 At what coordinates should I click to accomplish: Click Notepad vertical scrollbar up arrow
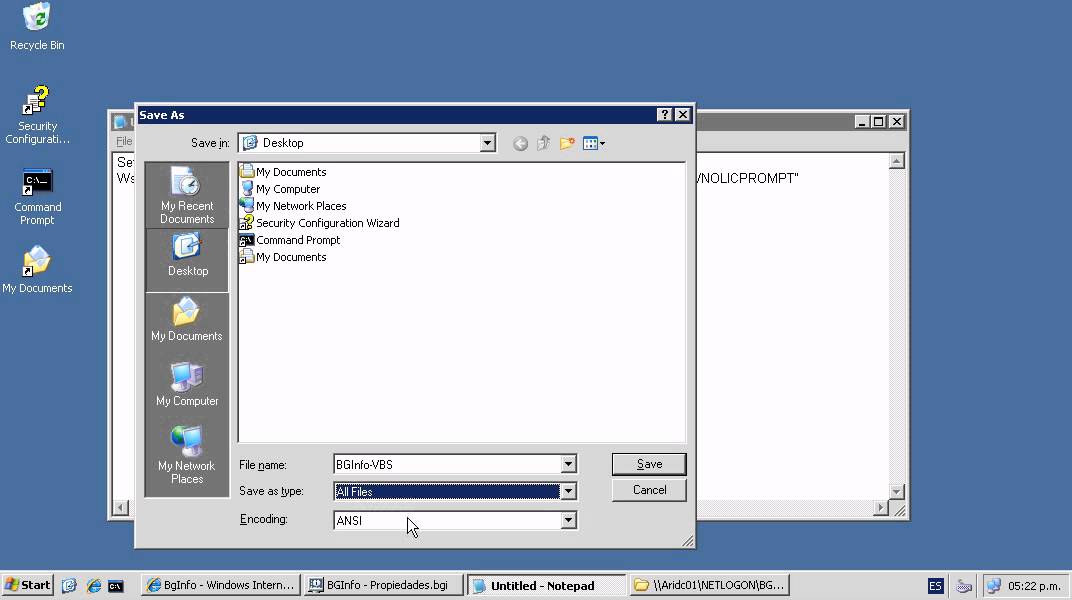coord(897,161)
